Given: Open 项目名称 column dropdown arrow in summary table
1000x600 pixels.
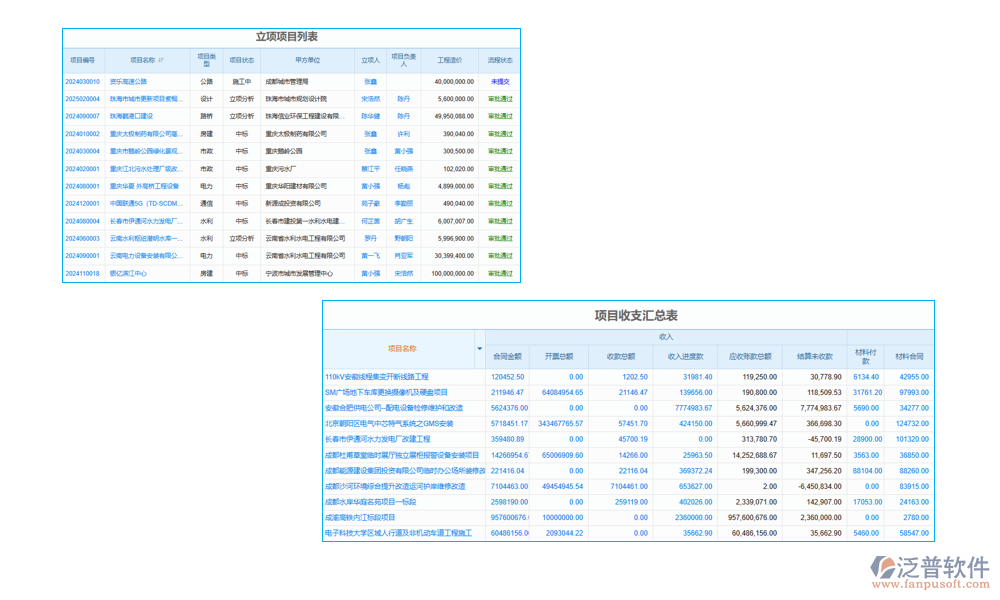Looking at the screenshot, I should pyautogui.click(x=479, y=349).
